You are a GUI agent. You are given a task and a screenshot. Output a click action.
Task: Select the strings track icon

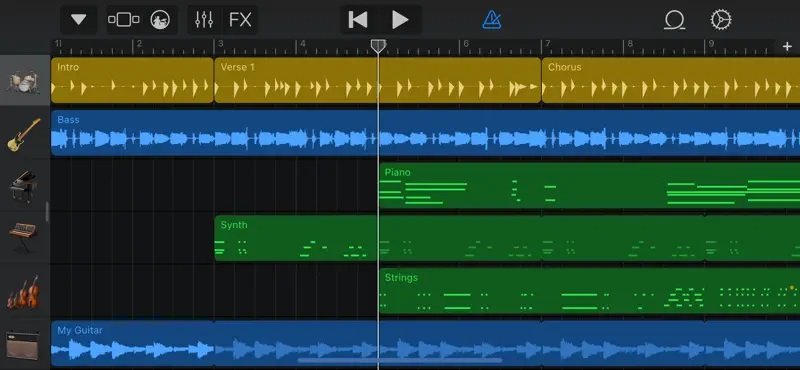[x=23, y=292]
